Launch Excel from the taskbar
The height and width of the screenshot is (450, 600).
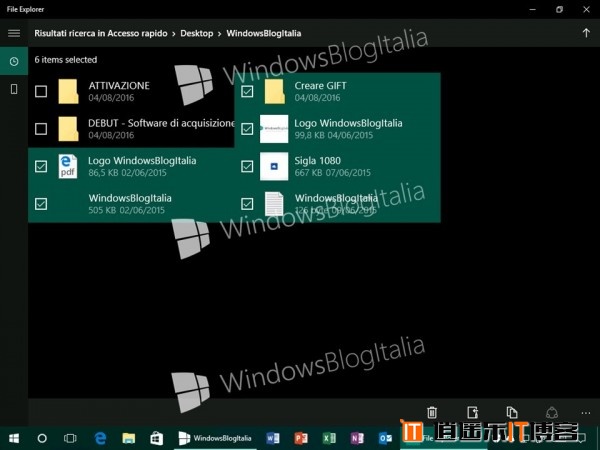(x=329, y=438)
